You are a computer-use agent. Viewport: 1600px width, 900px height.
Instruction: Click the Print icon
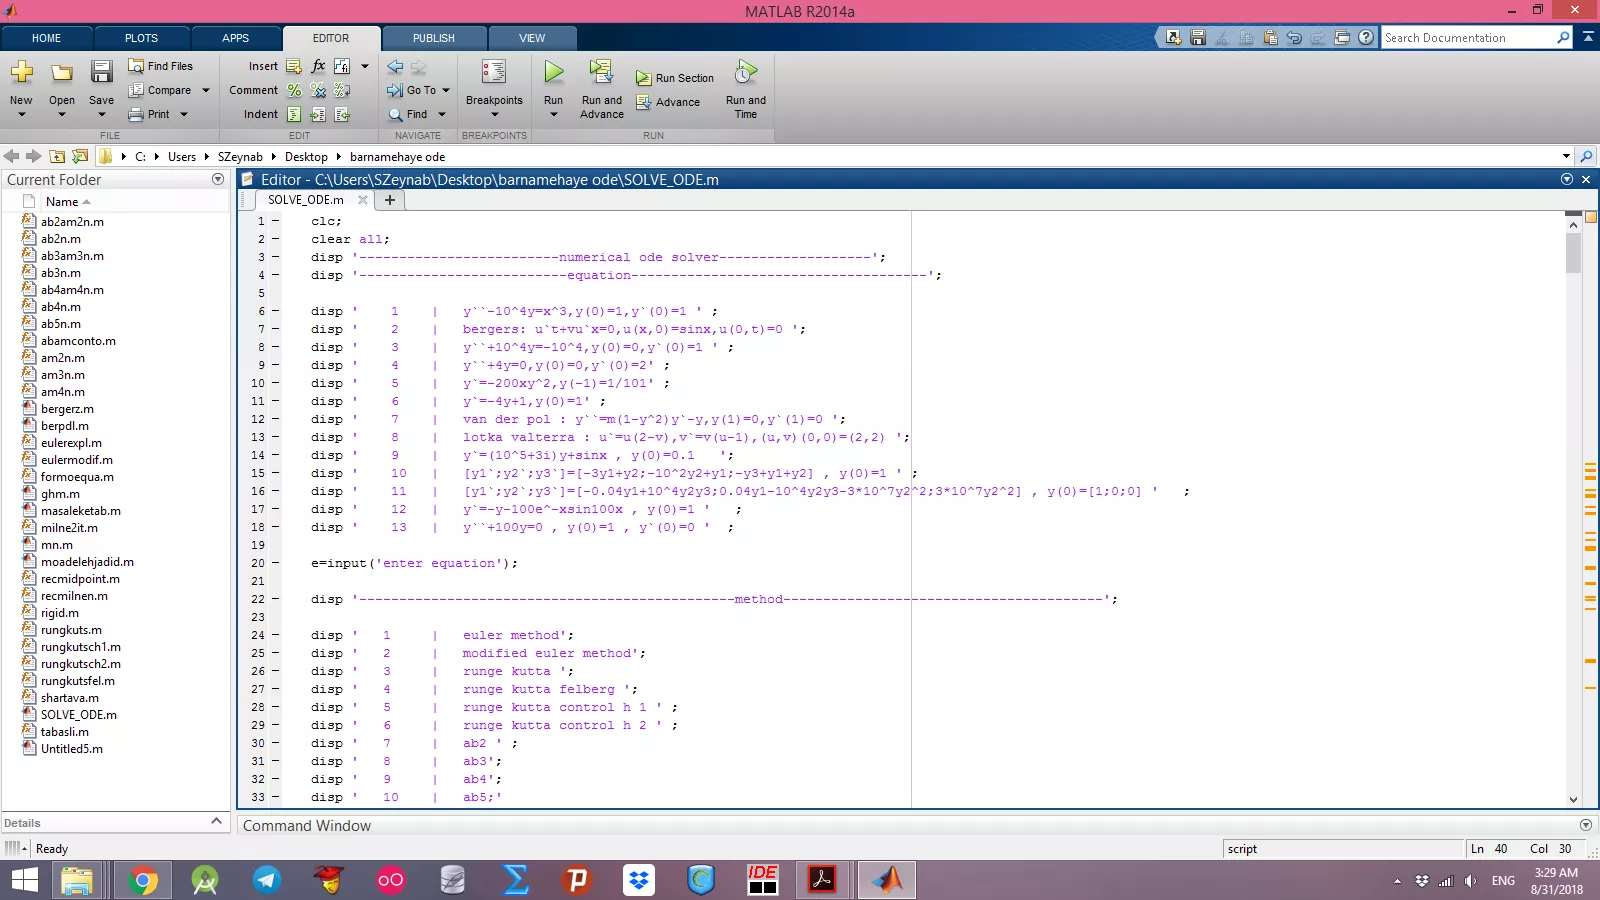tap(136, 114)
